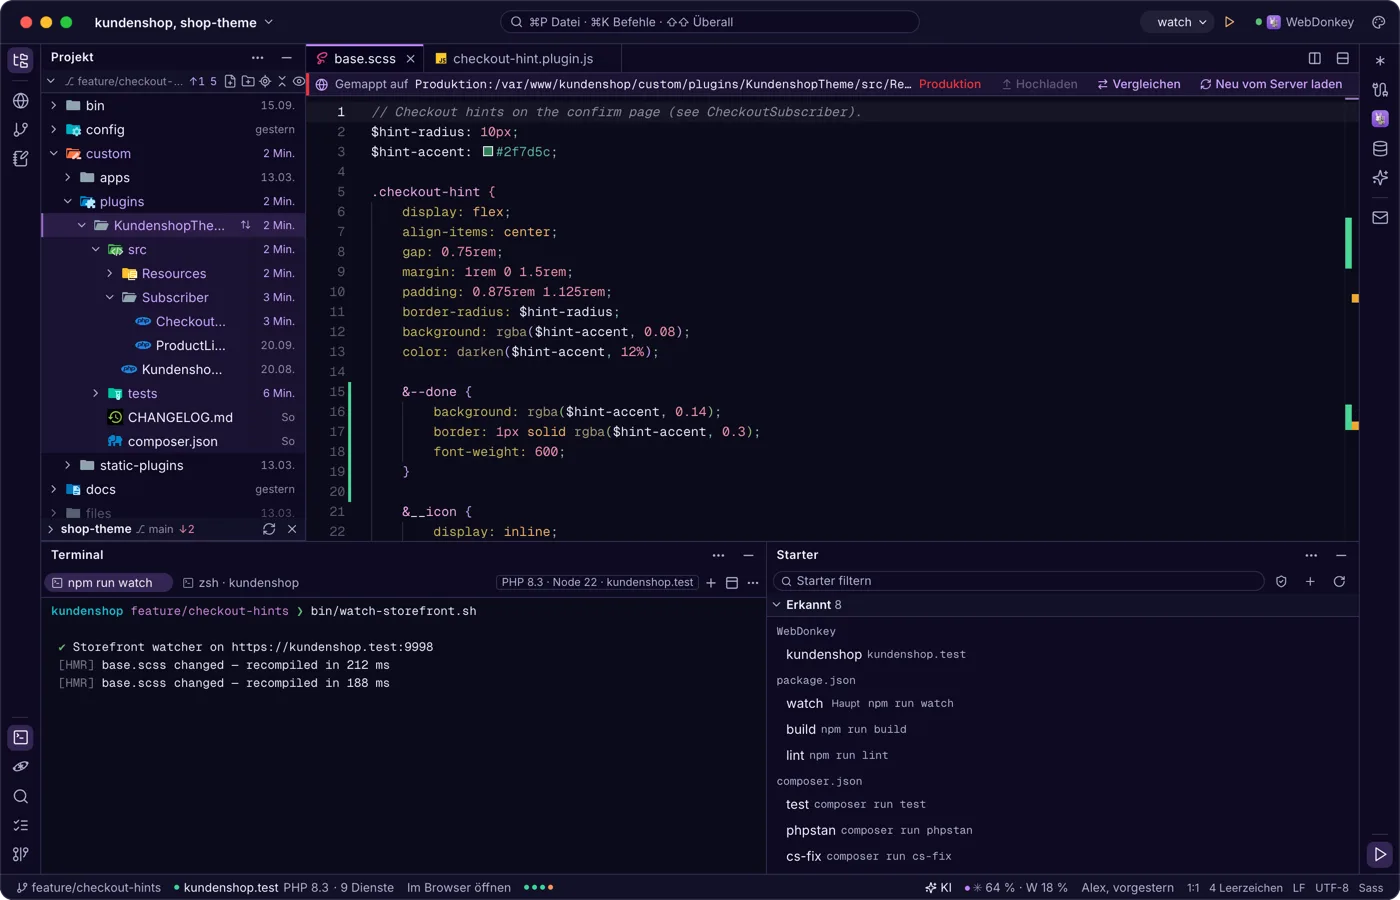Open the search tool in left sidebar
This screenshot has width=1400, height=900.
21,797
